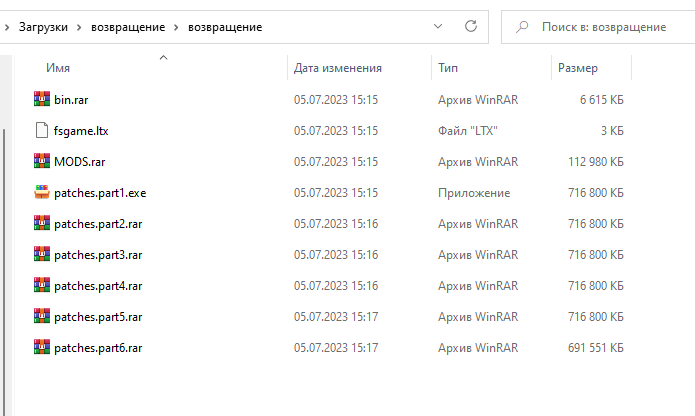Screen dimensions: 695x416
Task: Click the last возвращение breadcrumb segment
Action: coord(225,27)
